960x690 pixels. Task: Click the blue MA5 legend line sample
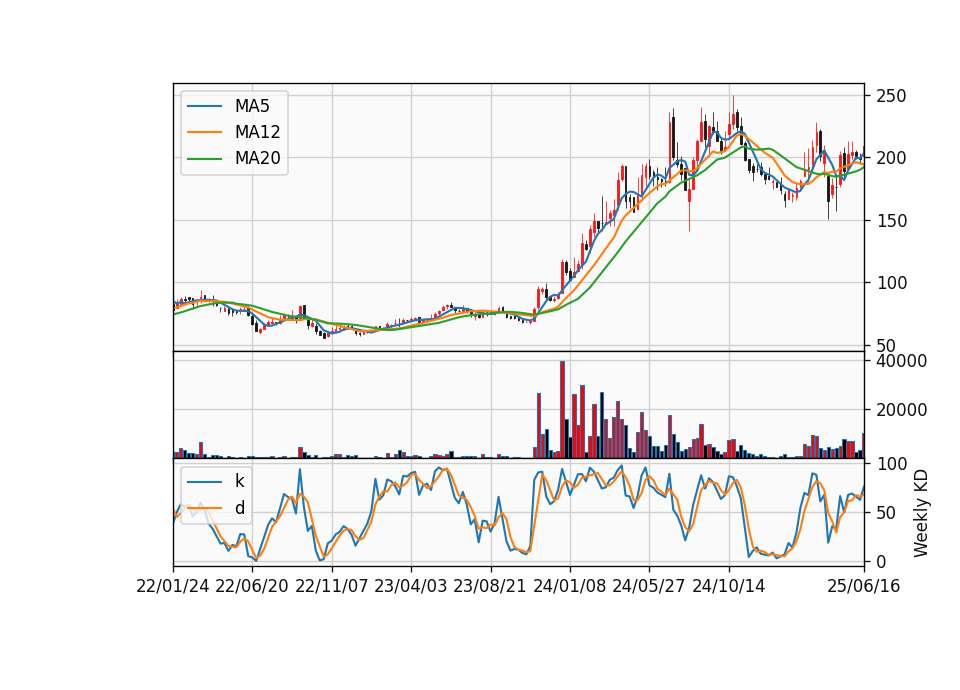[204, 107]
